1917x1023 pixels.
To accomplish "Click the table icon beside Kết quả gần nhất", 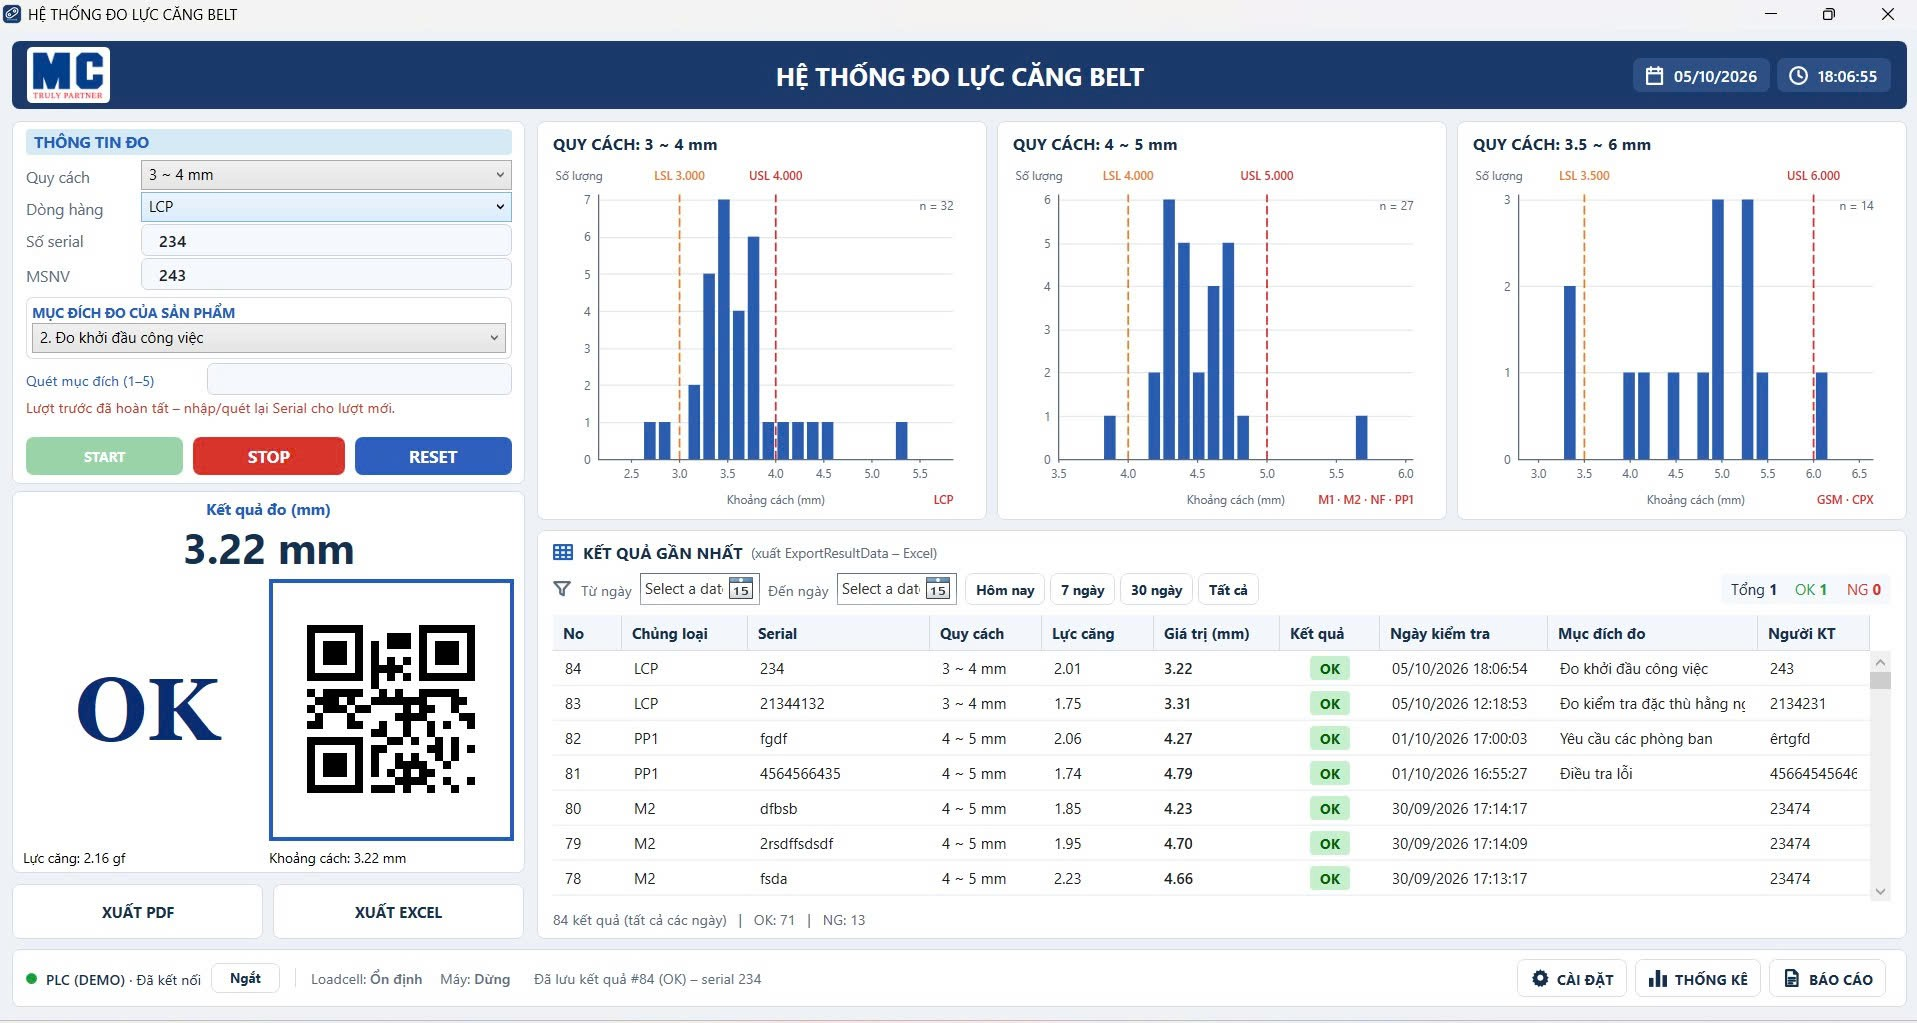I will click(563, 553).
